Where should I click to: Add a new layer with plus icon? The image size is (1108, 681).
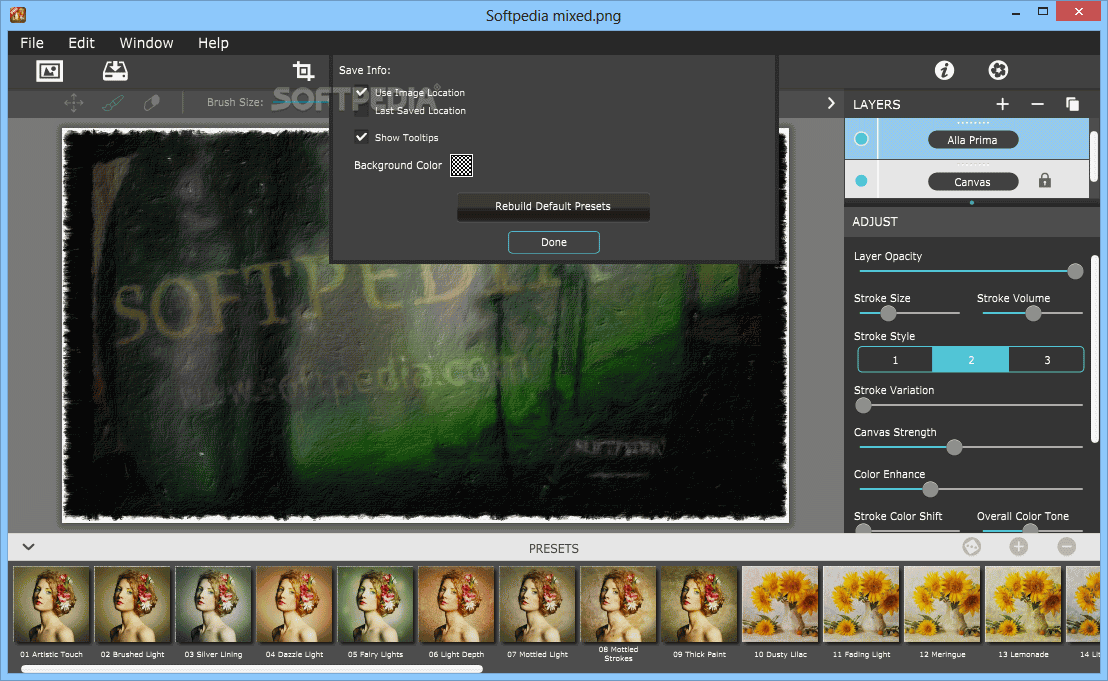(x=1002, y=105)
